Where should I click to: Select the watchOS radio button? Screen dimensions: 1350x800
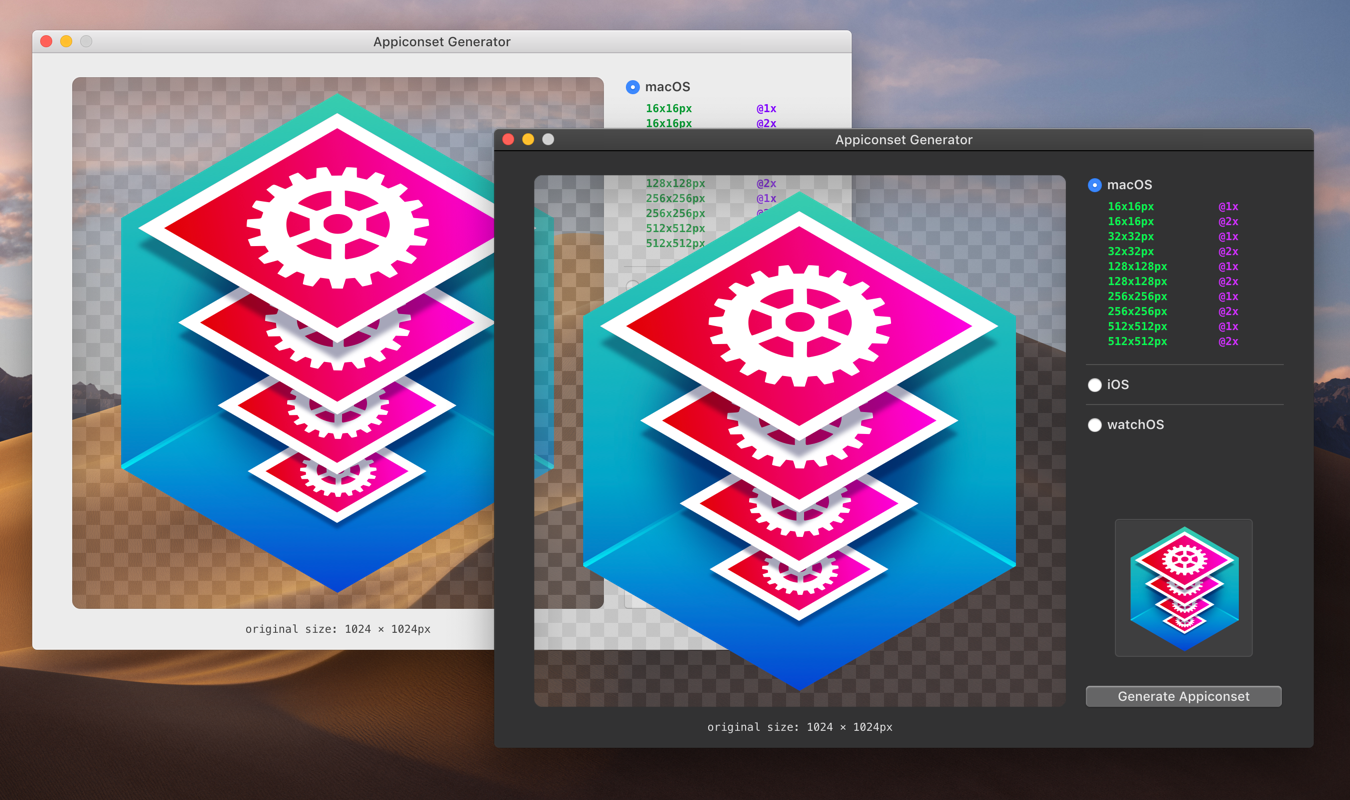(1094, 424)
